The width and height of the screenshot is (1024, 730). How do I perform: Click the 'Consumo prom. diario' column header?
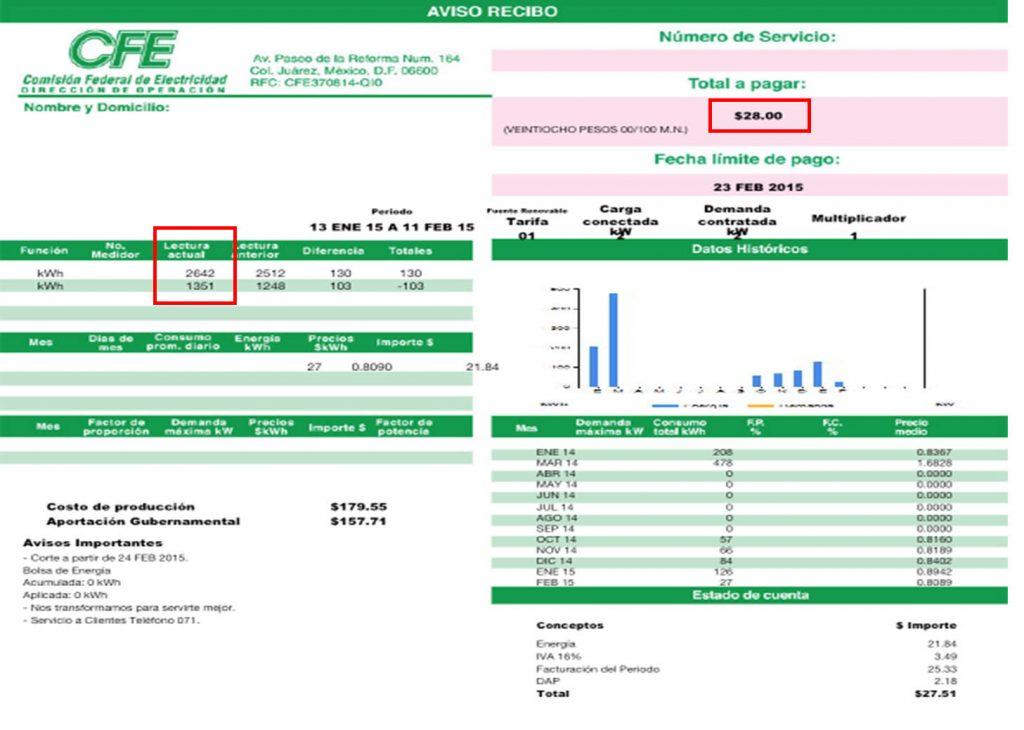point(183,342)
